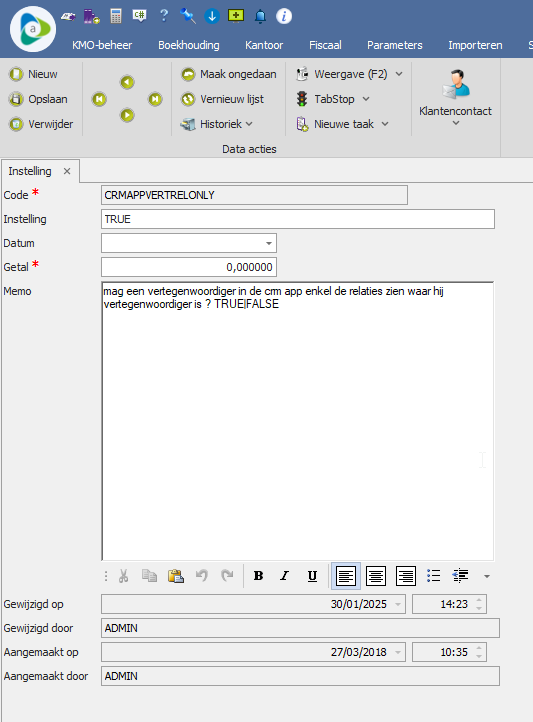Open Gewijzigd op date dropdown
Image resolution: width=533 pixels, height=722 pixels.
click(398, 604)
